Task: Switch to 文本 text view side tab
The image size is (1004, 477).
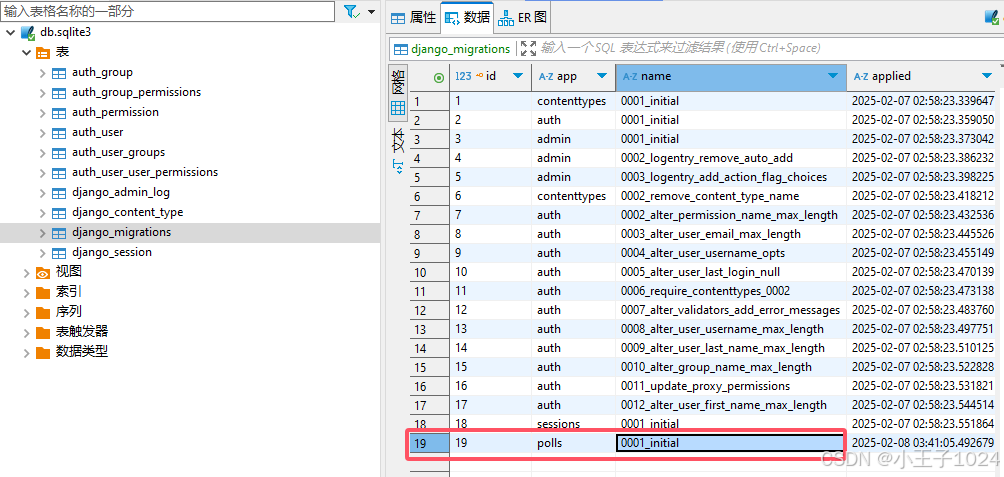Action: 398,151
